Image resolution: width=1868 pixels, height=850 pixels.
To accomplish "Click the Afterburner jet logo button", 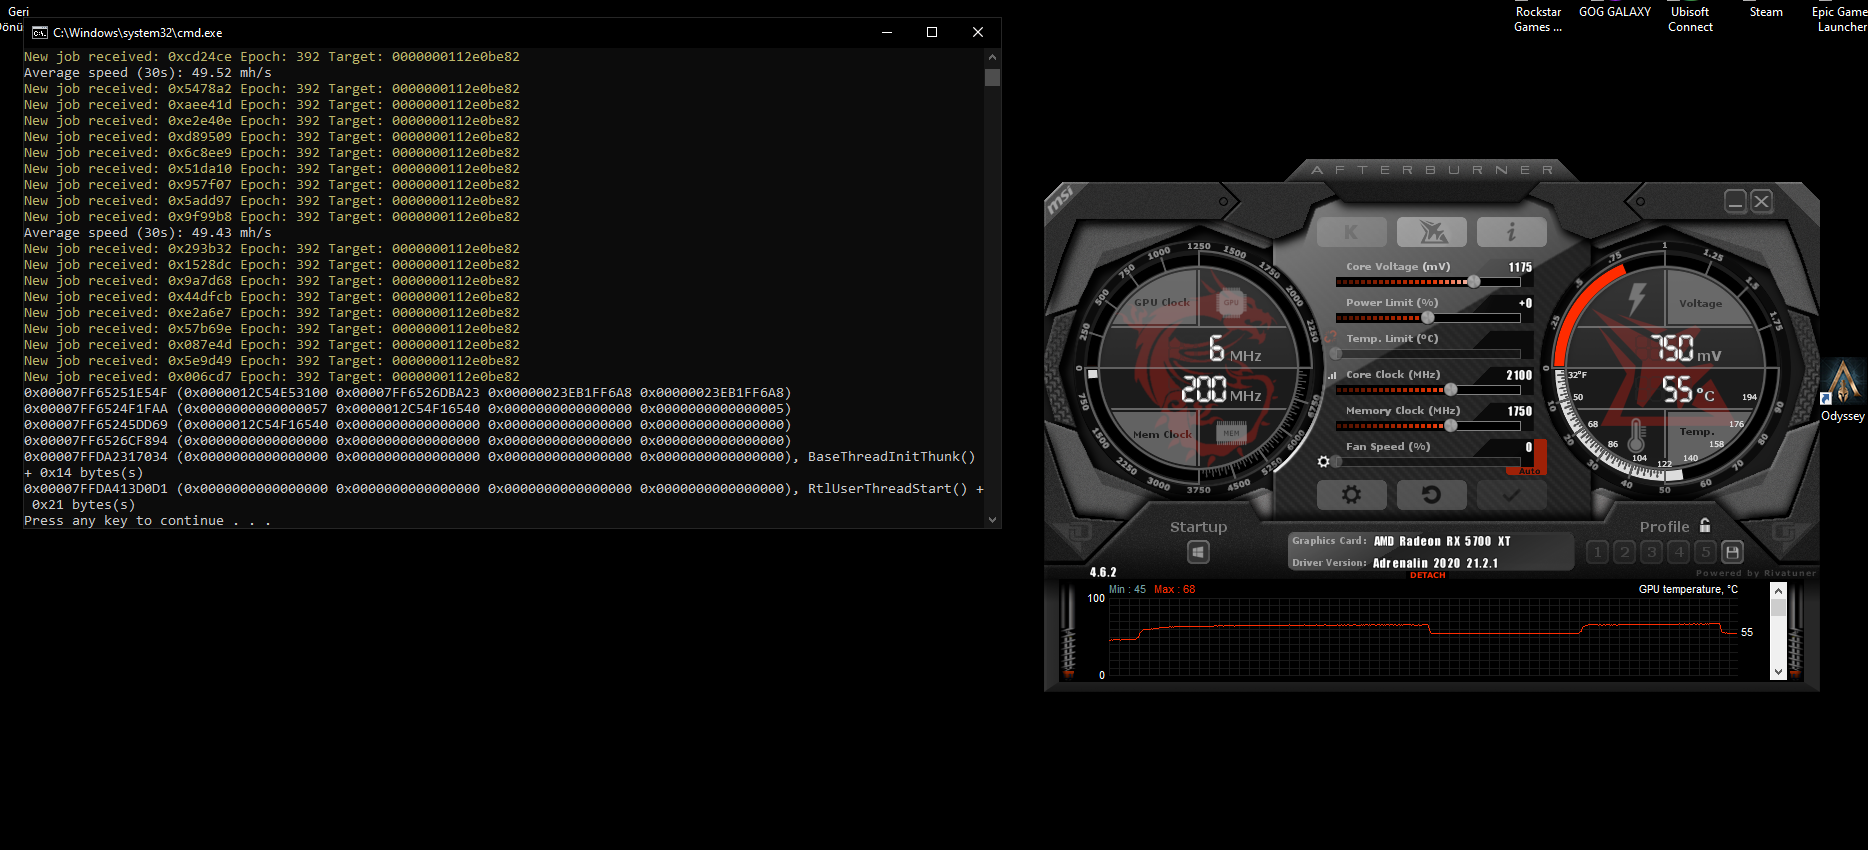I will tap(1432, 232).
